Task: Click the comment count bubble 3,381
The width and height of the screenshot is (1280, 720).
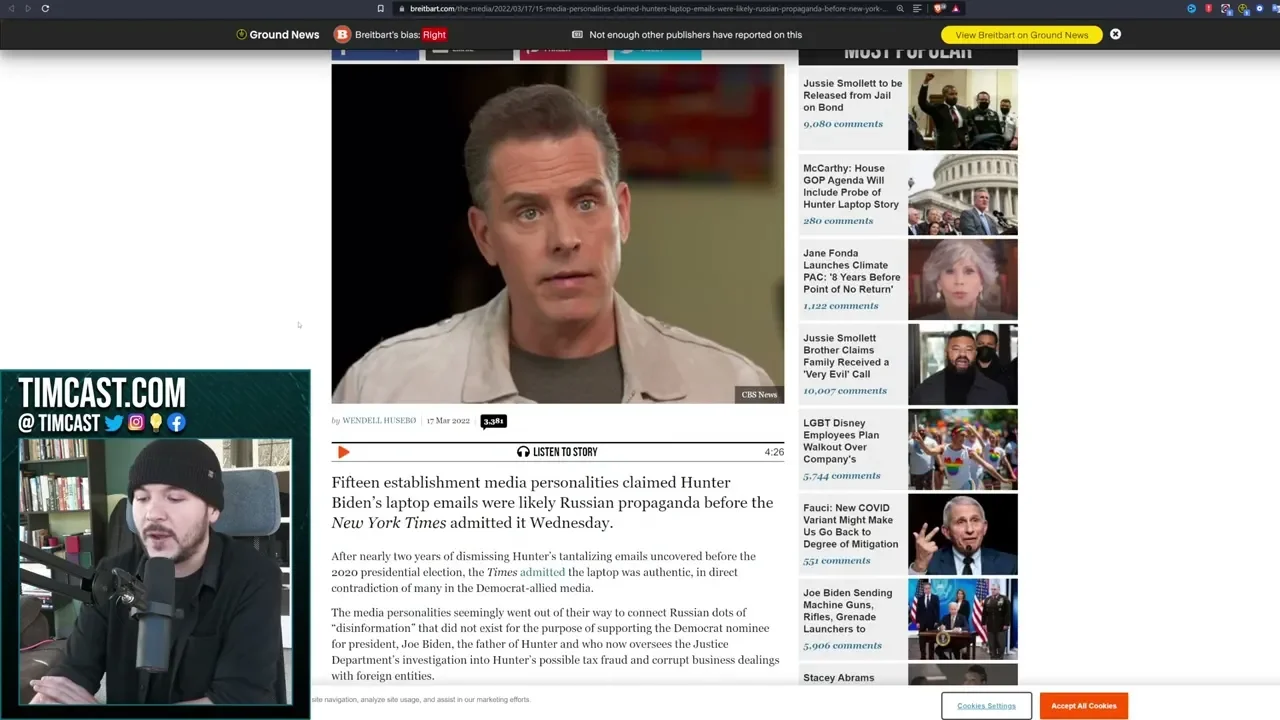Action: [x=493, y=421]
